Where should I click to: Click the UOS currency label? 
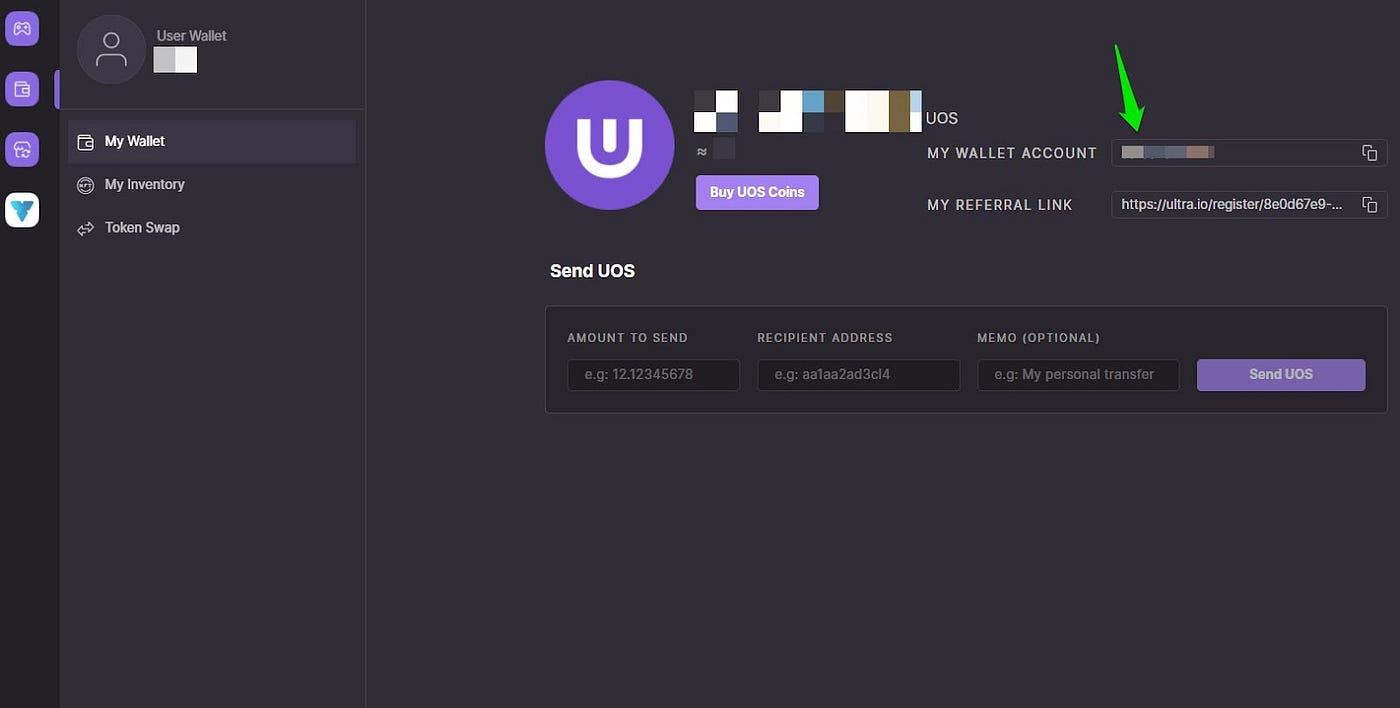click(942, 119)
